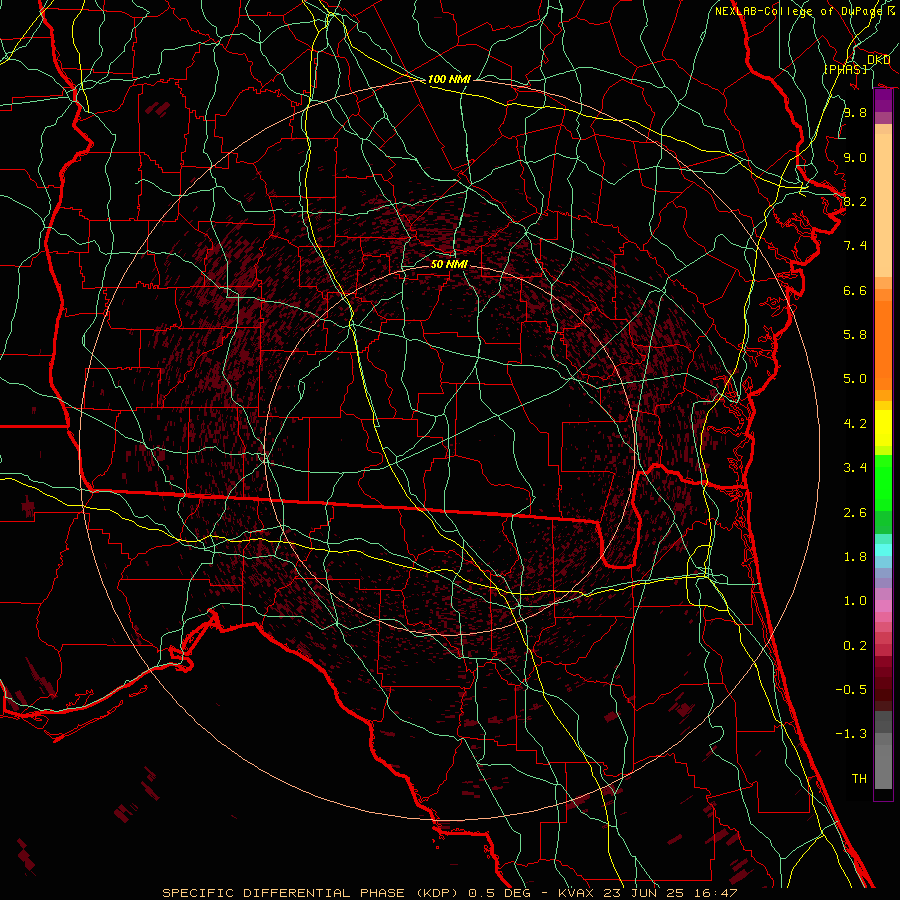Select the 1.8 value on color scale
The height and width of the screenshot is (900, 900).
pyautogui.click(x=855, y=557)
